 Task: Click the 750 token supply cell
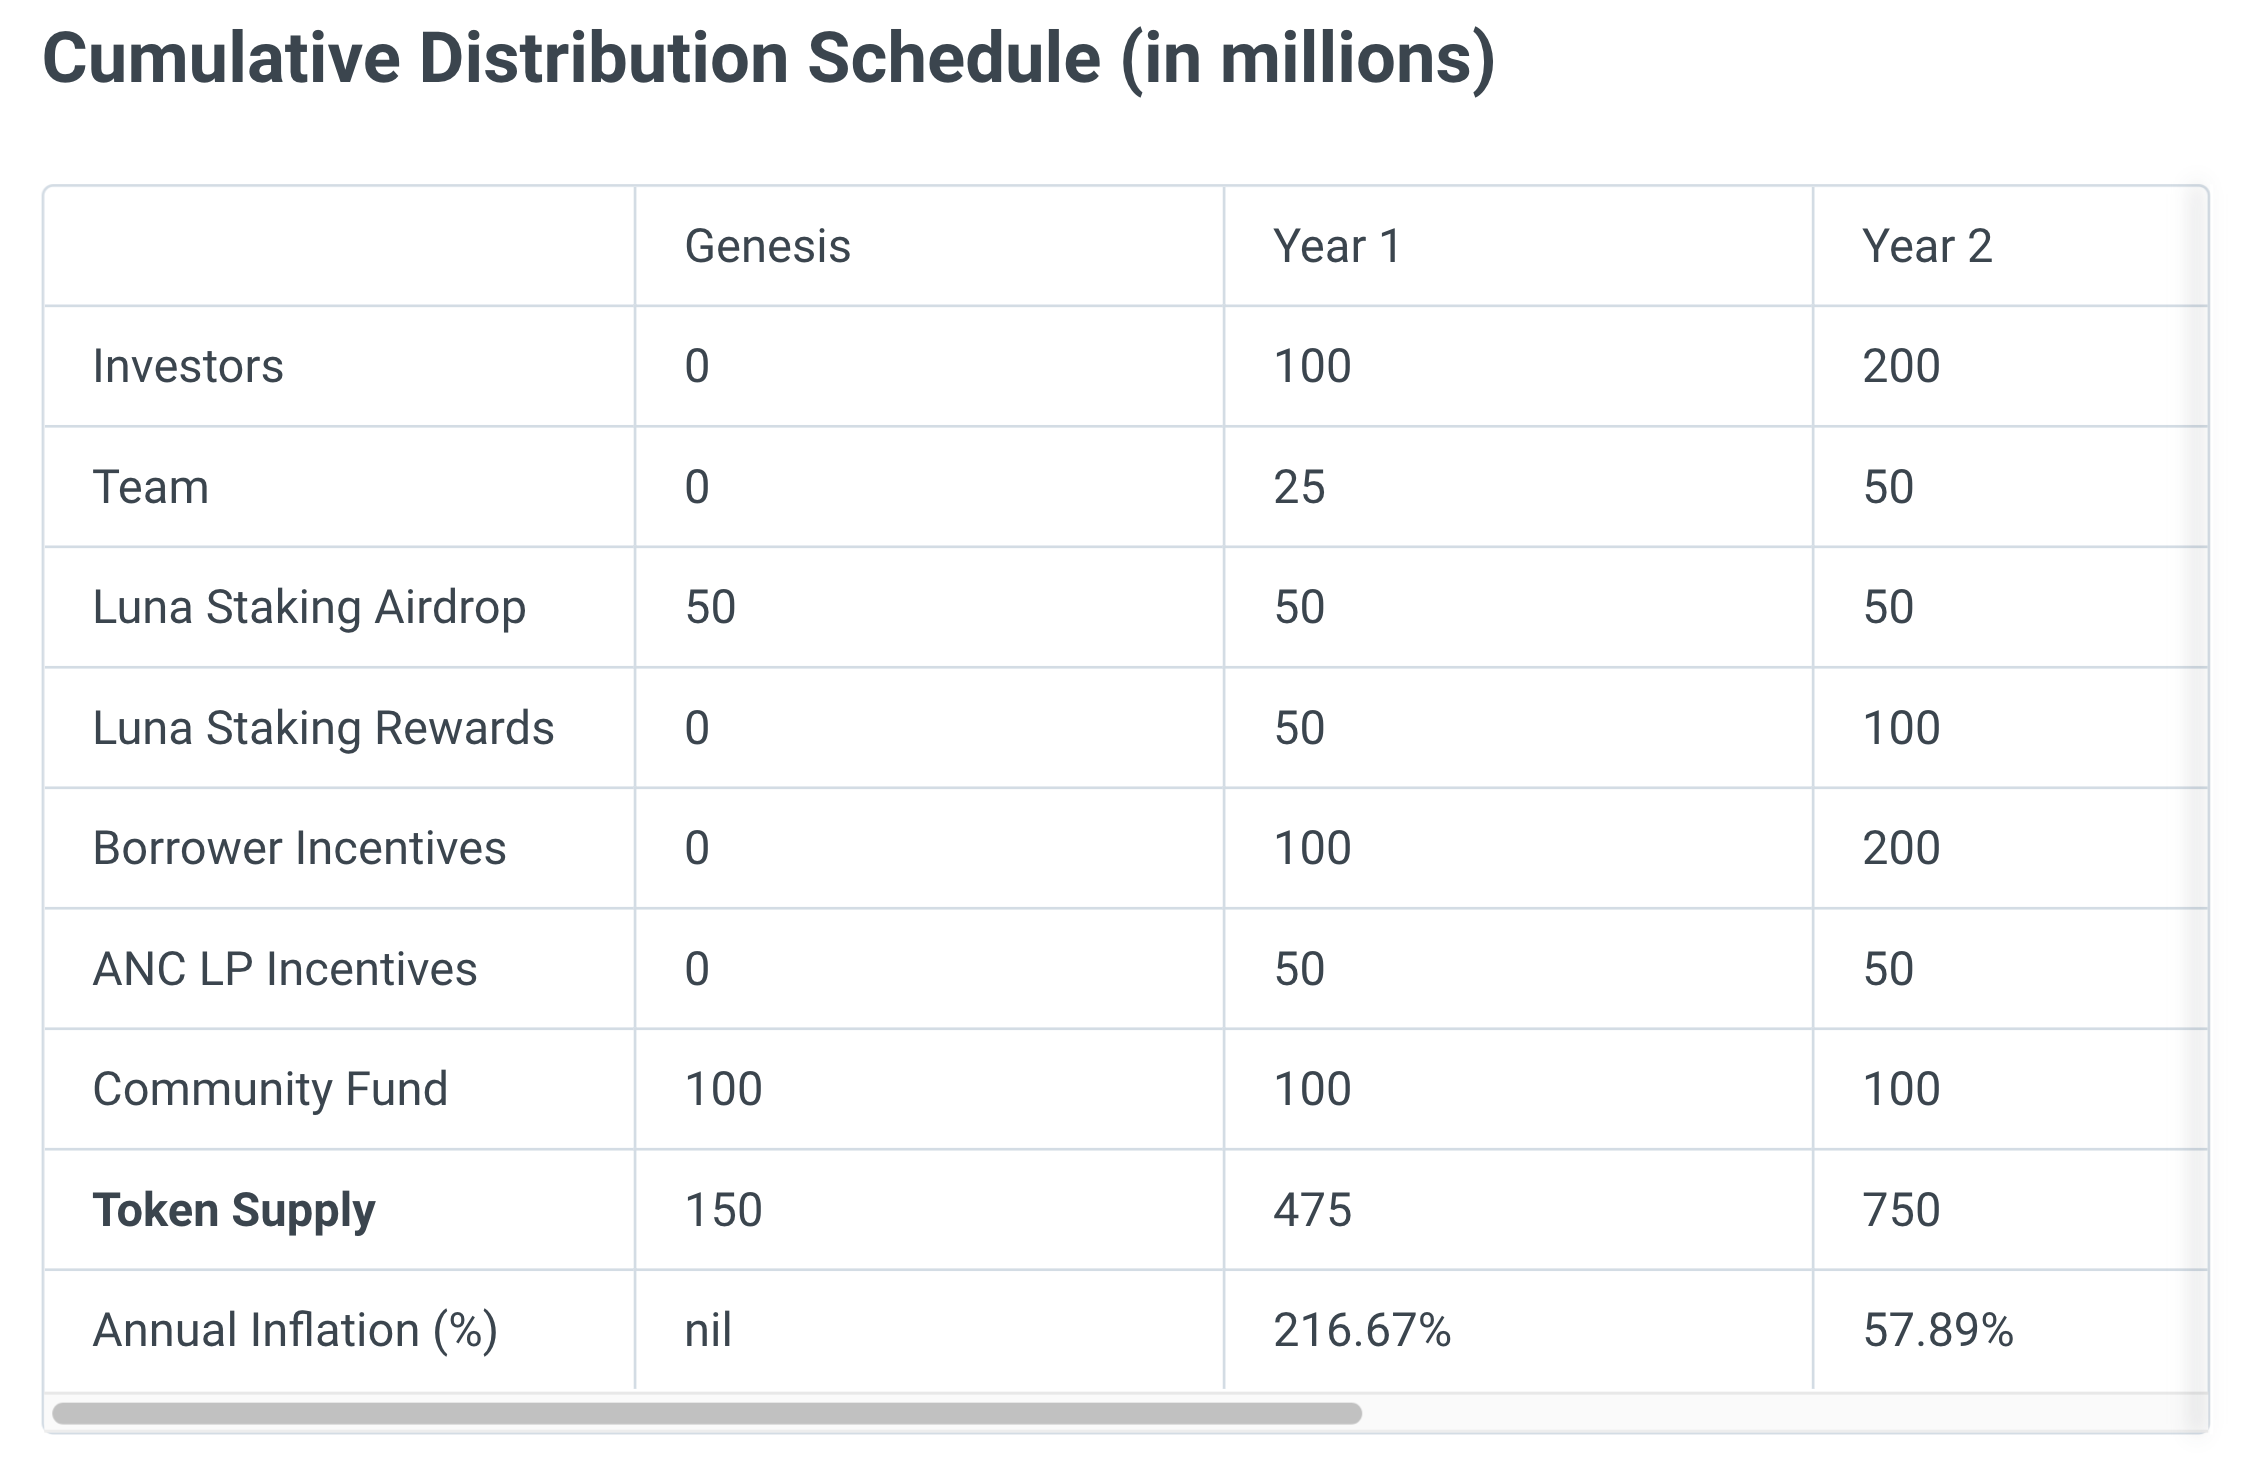(1901, 1210)
